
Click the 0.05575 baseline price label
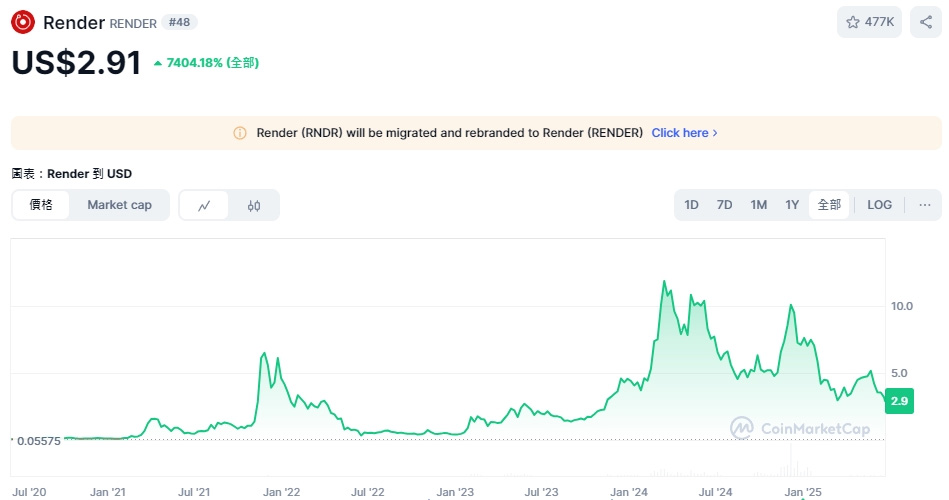point(38,441)
